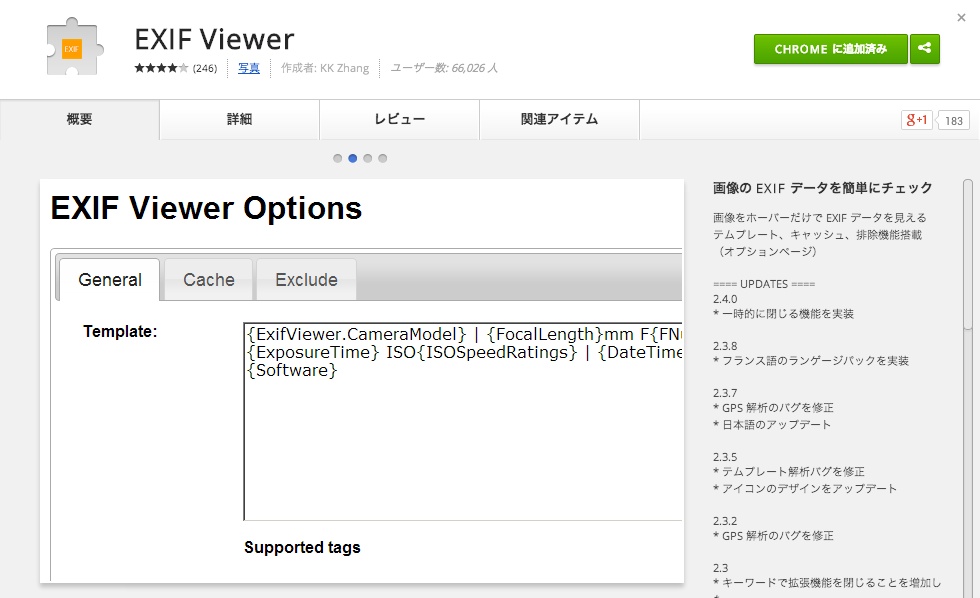
Task: Click the 'EXIF Viewer Options' heading in screenshot
Action: click(206, 208)
